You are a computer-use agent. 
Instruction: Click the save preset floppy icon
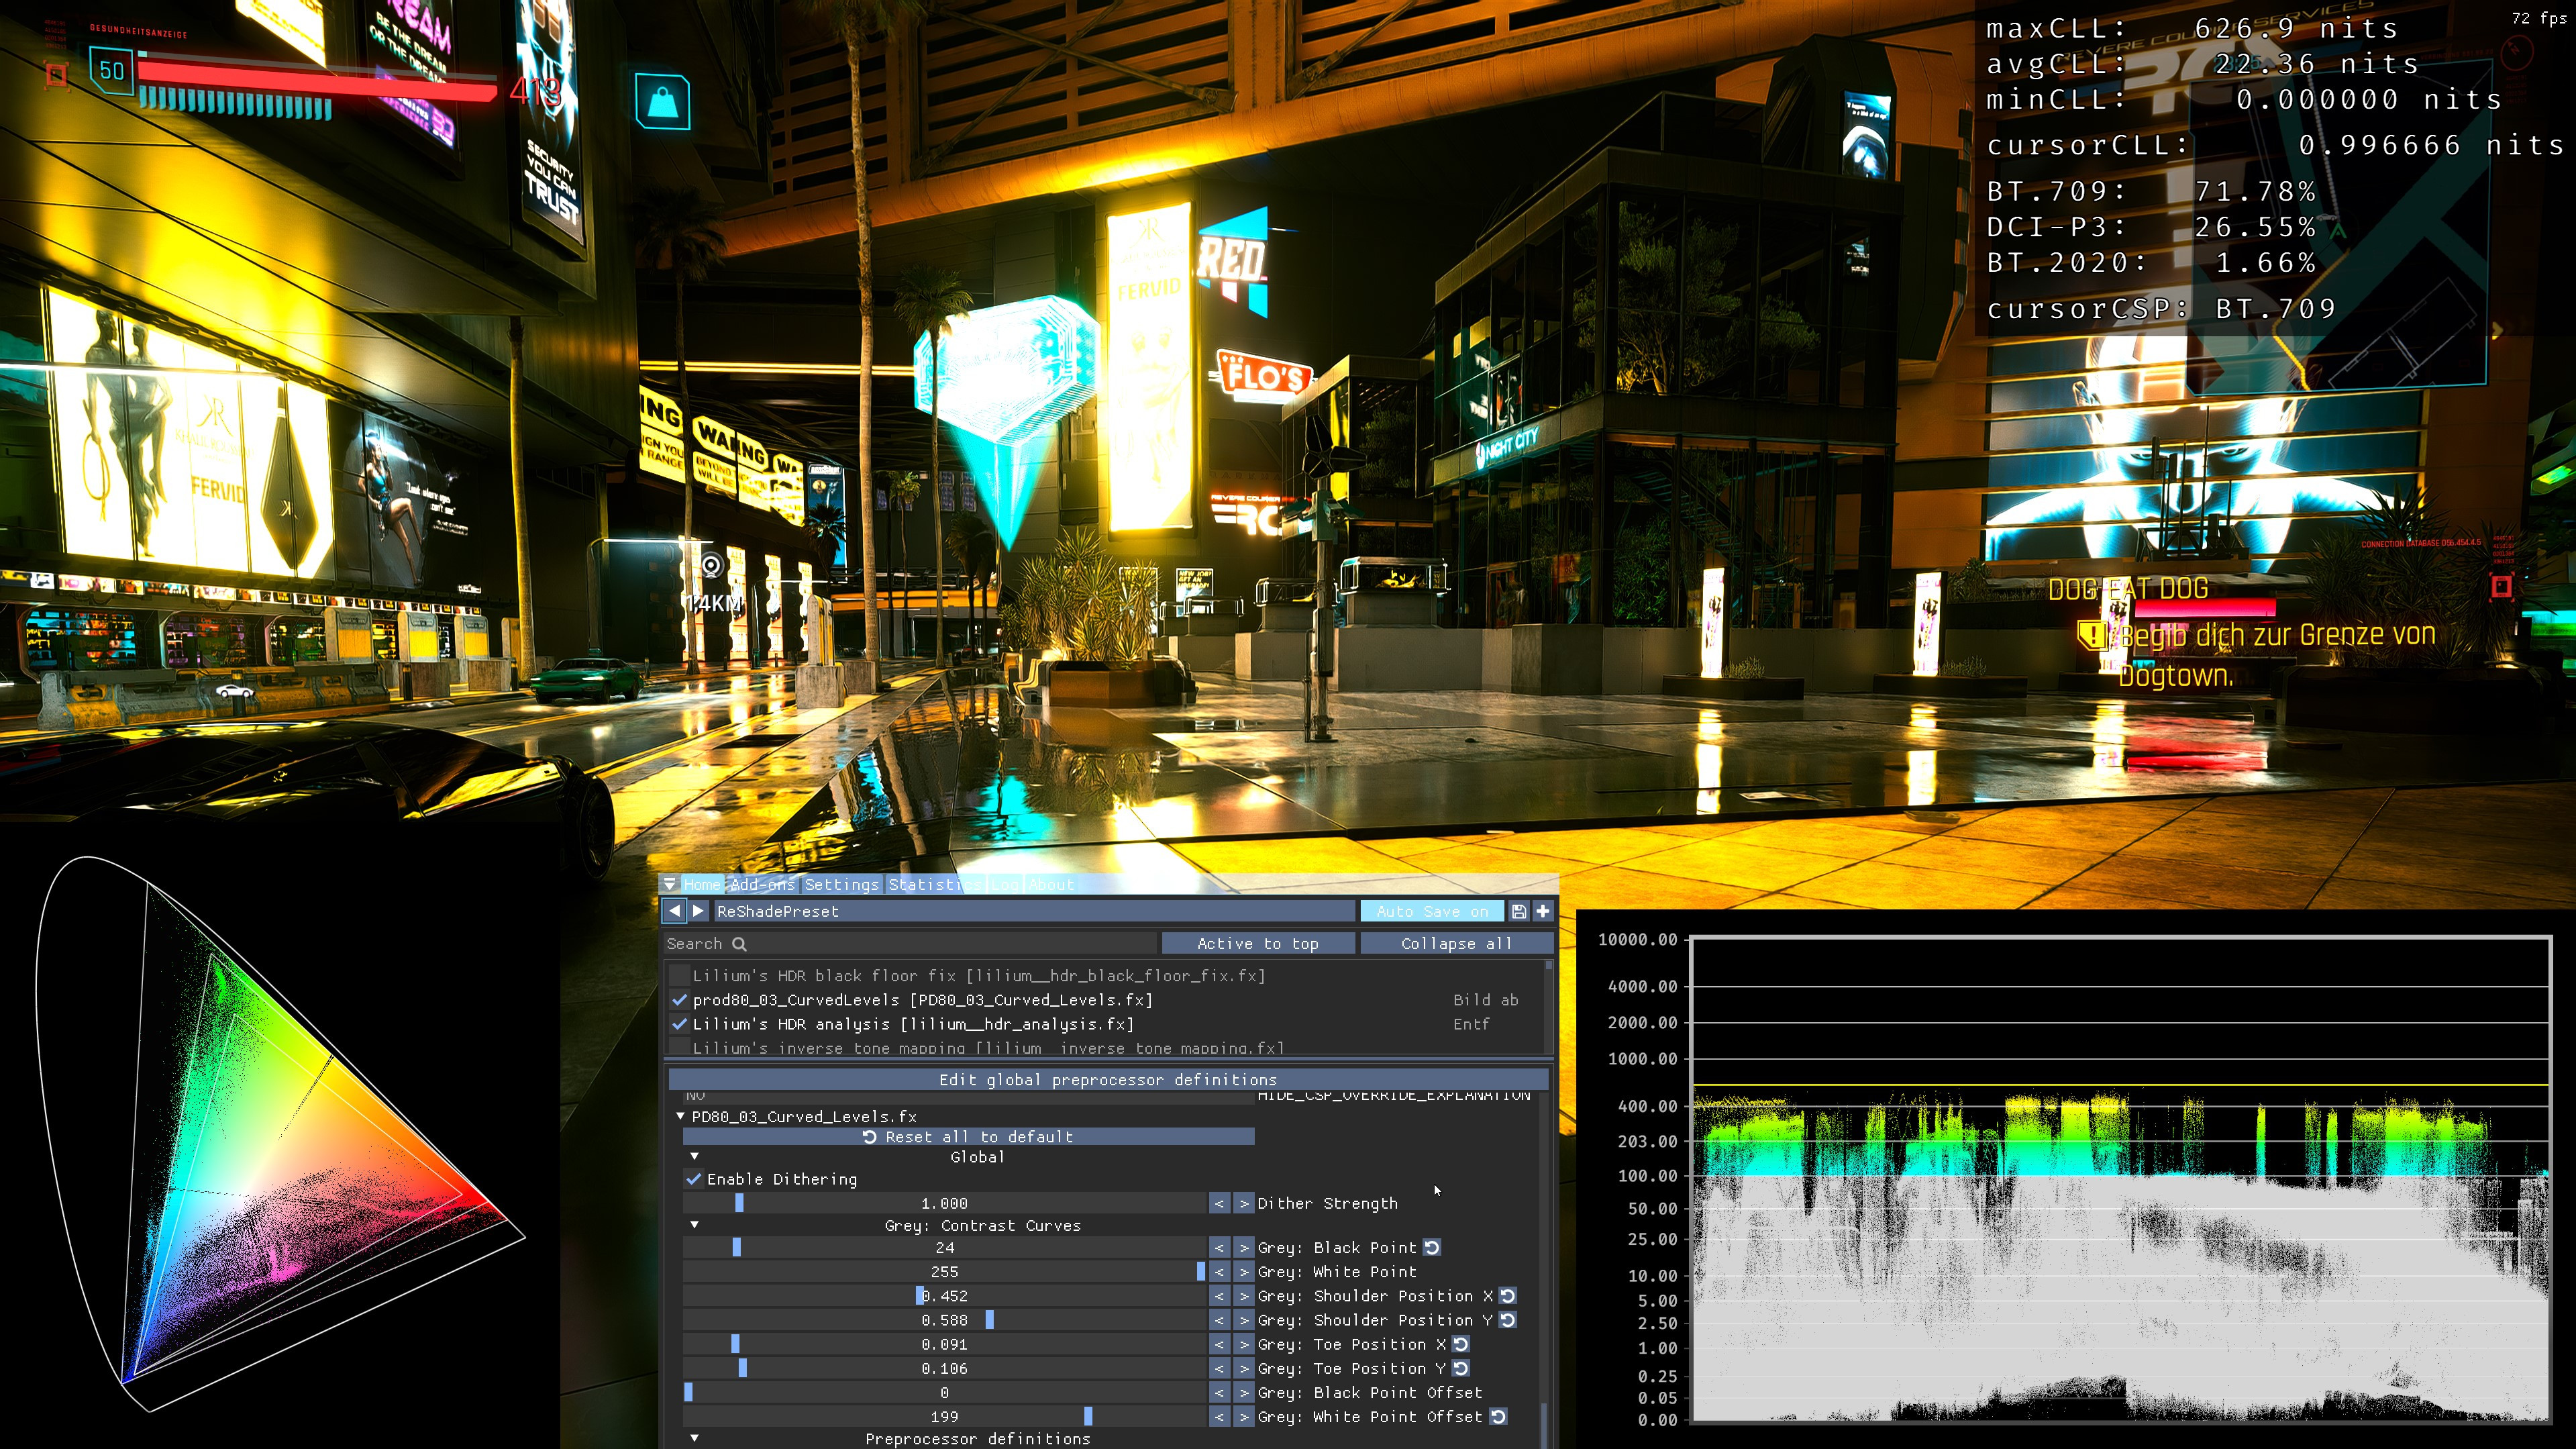click(1518, 911)
